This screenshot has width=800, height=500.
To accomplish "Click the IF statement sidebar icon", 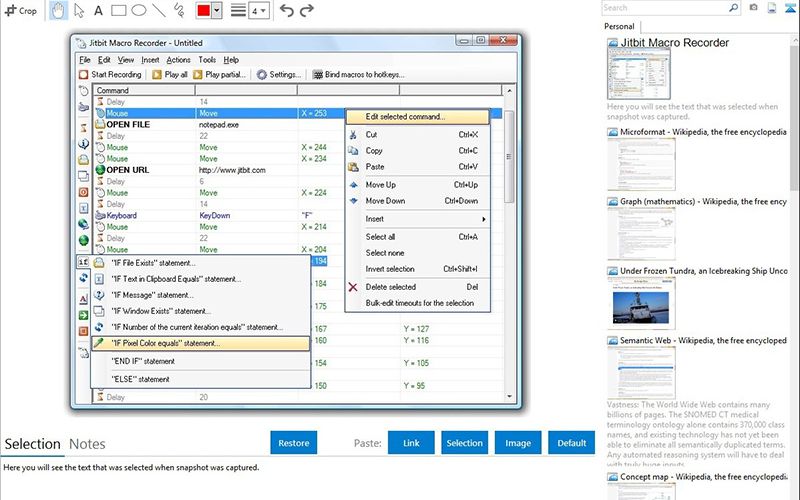I will (x=83, y=262).
